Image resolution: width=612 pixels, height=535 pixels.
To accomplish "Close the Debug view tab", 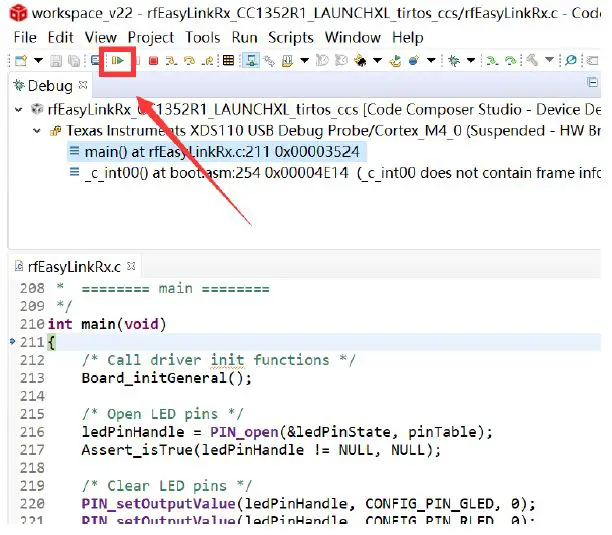I will [x=83, y=85].
